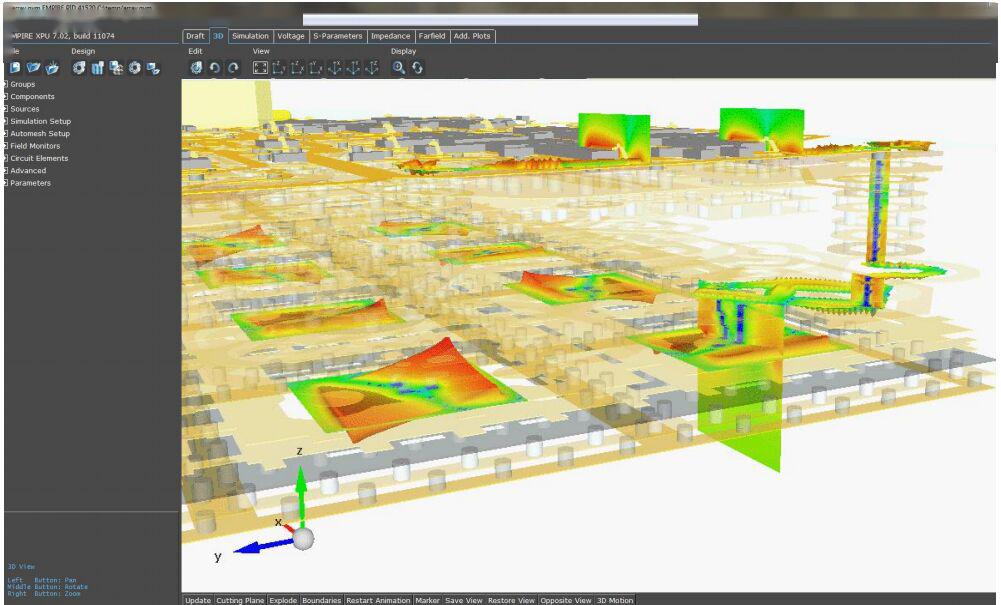The image size is (1001, 605).
Task: Open the Farfield tab
Action: point(431,36)
